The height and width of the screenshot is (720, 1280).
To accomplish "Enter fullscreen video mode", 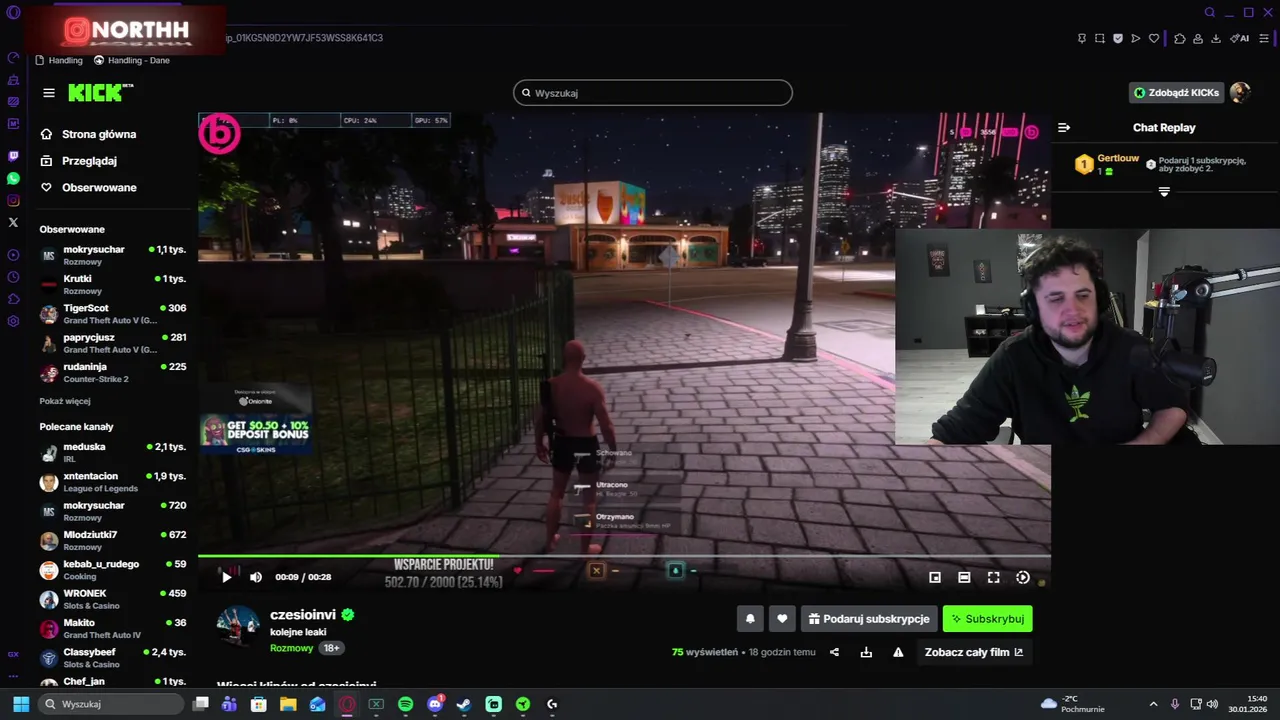I will pos(993,577).
